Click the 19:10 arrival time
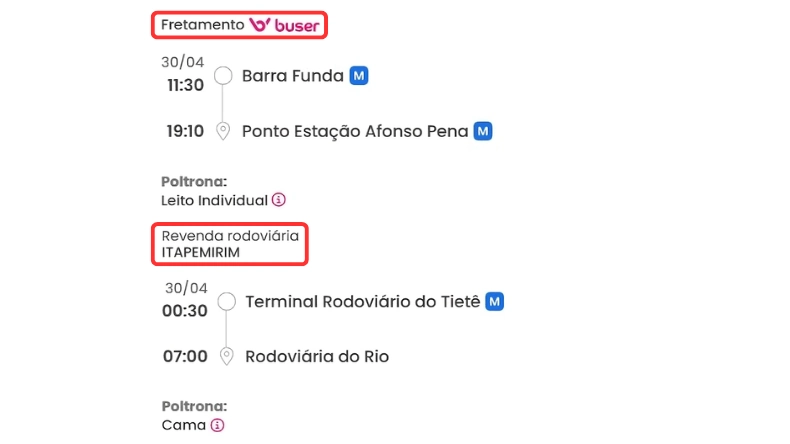The height and width of the screenshot is (444, 790). 185,131
